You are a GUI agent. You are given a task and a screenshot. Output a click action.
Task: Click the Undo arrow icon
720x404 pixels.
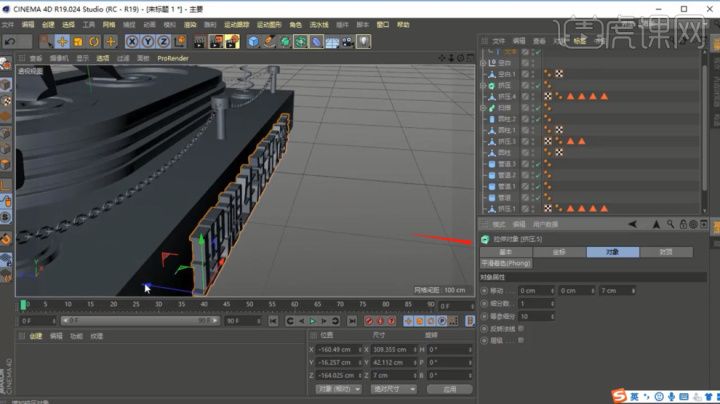tap(10, 41)
